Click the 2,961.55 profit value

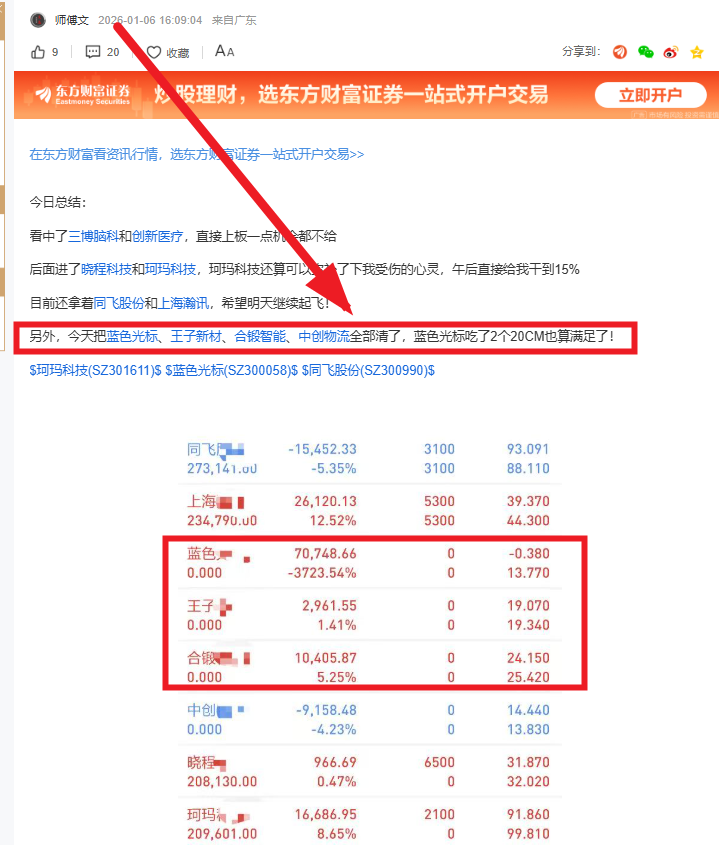329,606
